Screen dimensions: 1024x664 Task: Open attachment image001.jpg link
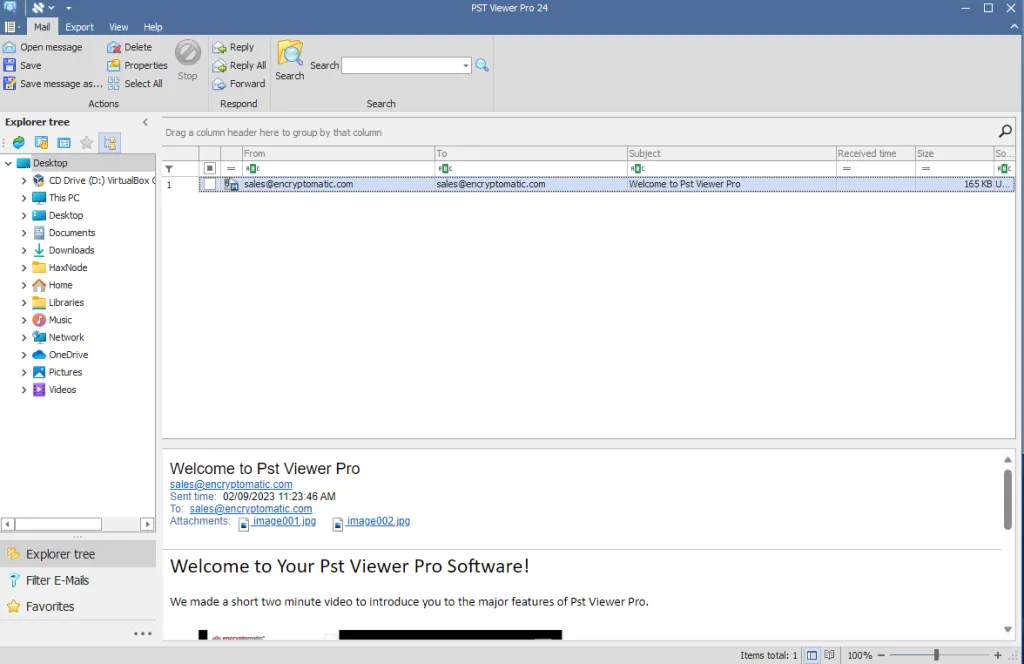284,521
